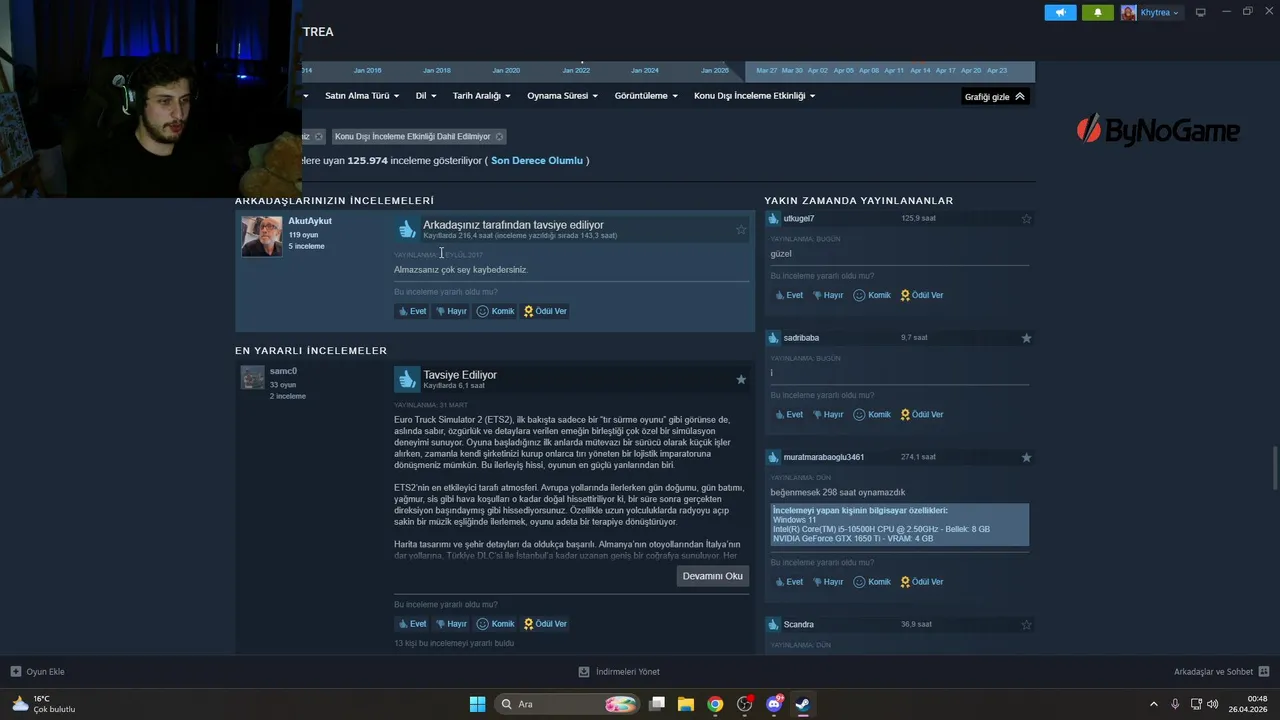The width and height of the screenshot is (1280, 720).
Task: Open the AkutAykut profile name link
Action: coord(310,221)
